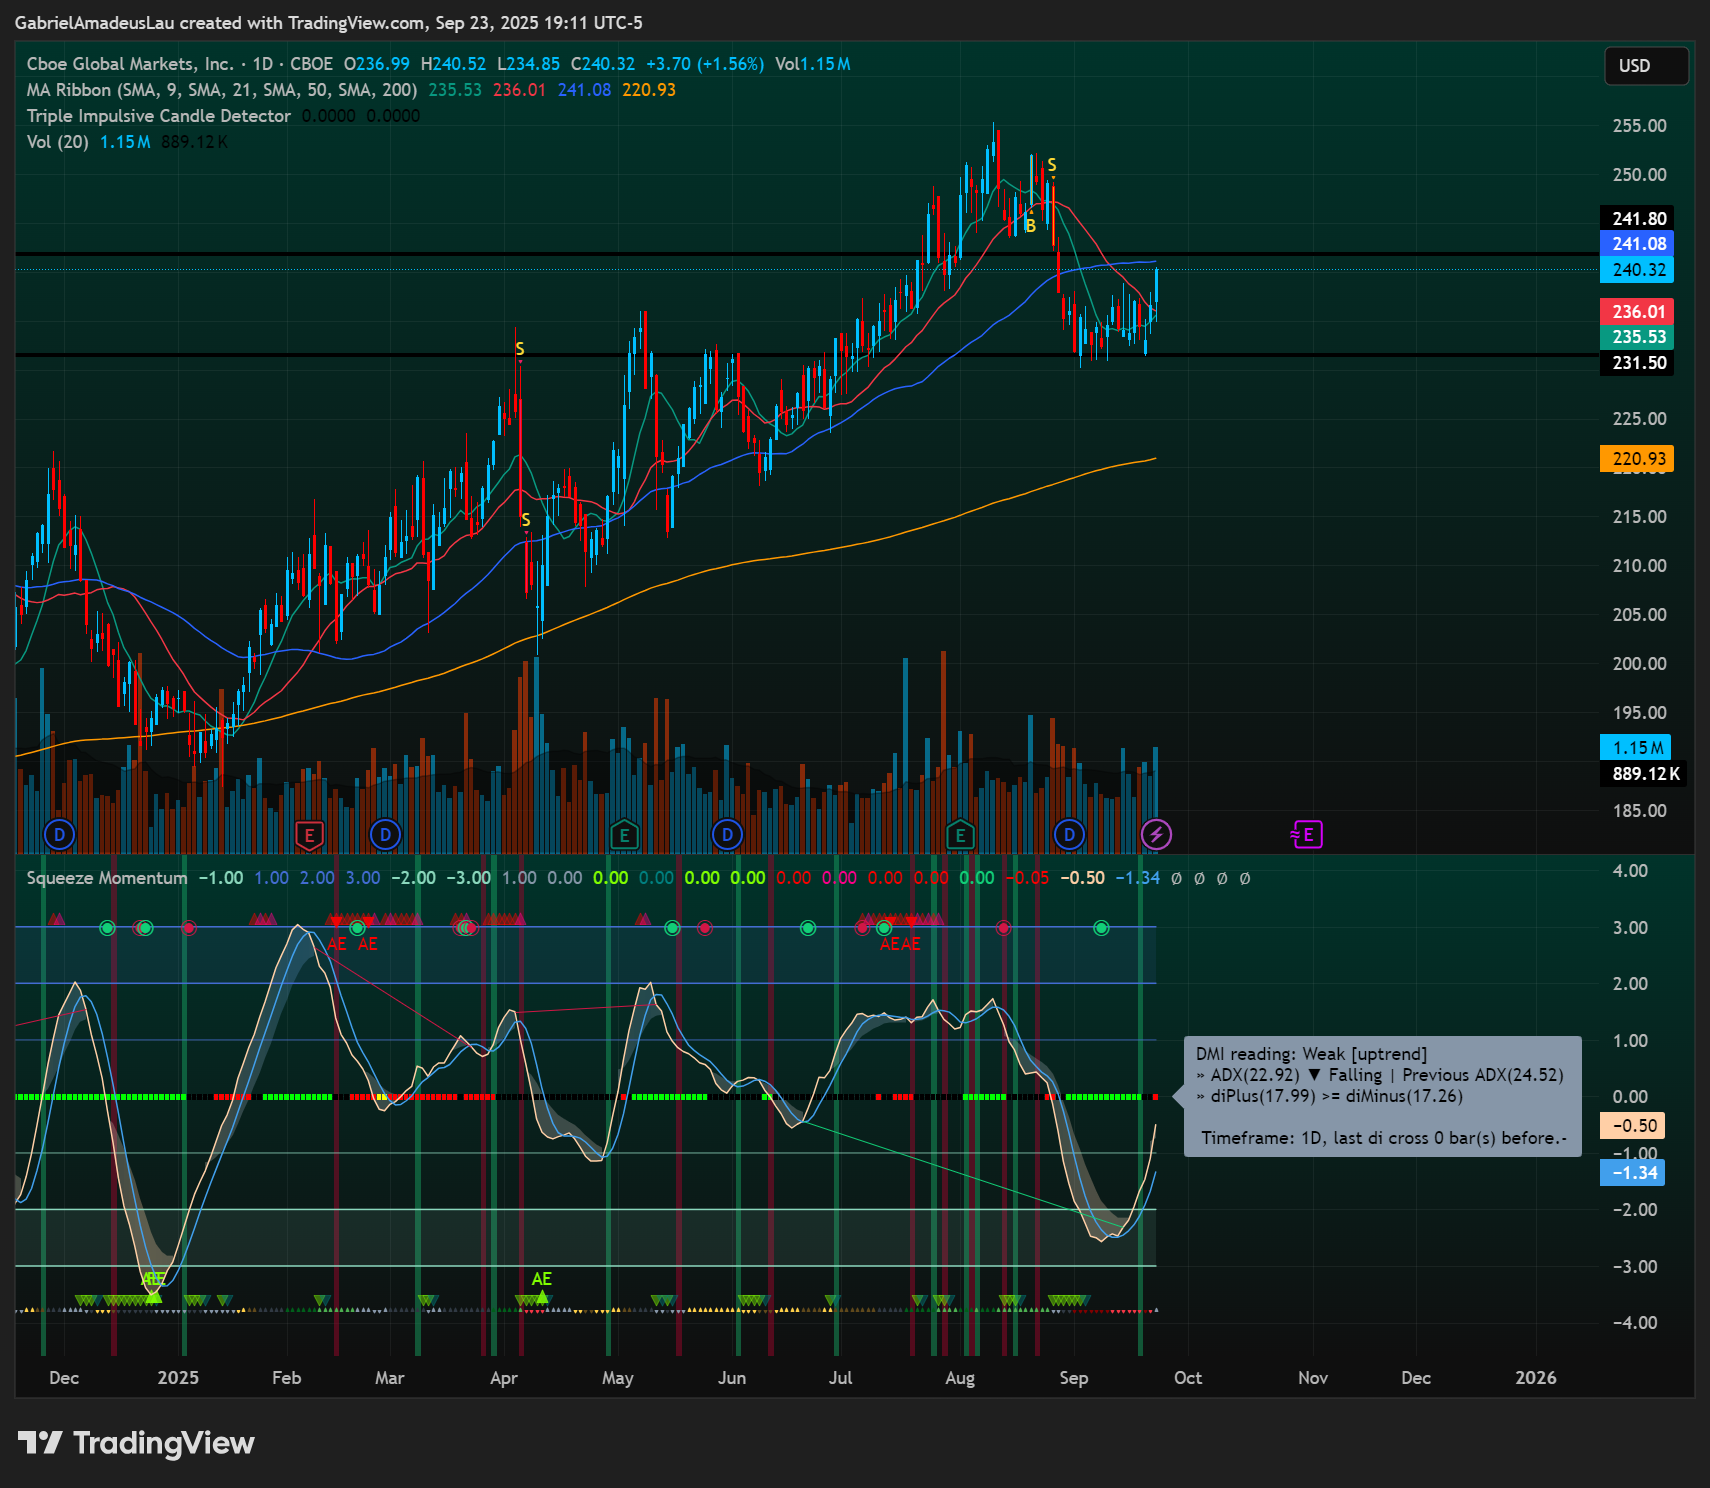Click the green AE label near April

click(541, 1279)
